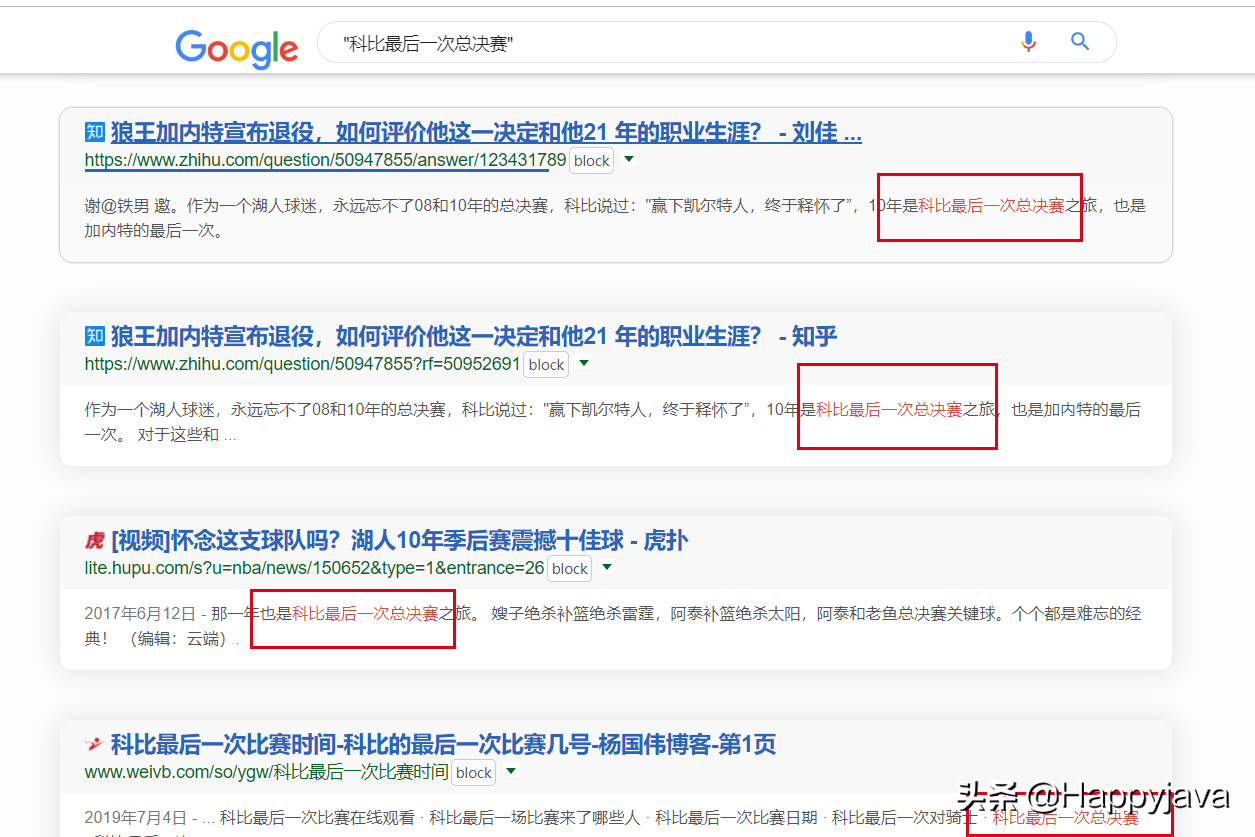
Task: Click snippet date 2019年7月4日
Action: point(135,817)
